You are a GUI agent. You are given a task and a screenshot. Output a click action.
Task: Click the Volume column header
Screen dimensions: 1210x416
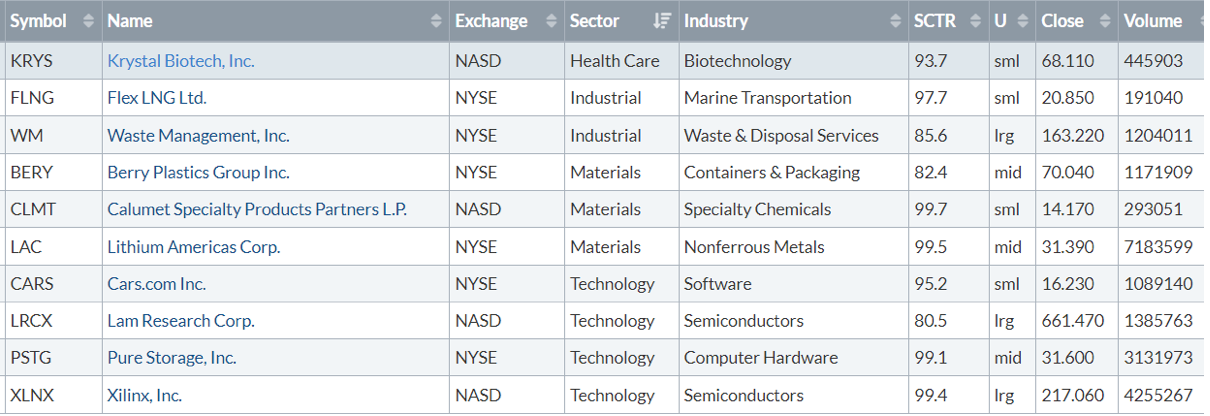pyautogui.click(x=1153, y=21)
